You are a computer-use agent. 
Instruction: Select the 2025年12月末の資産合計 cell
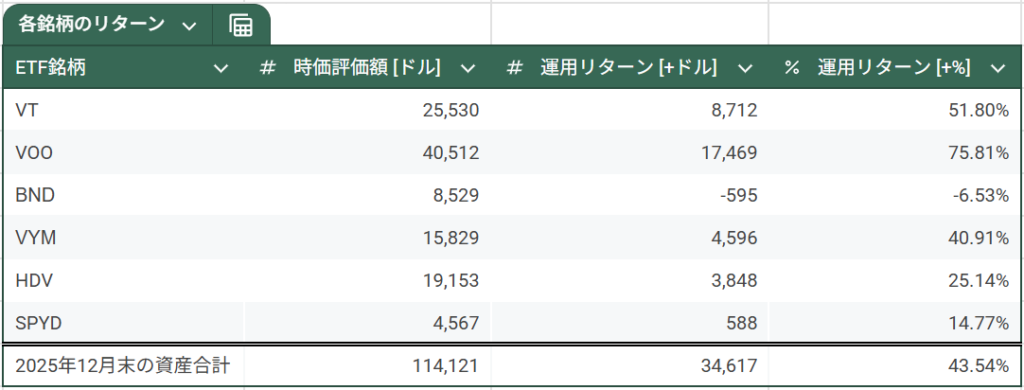coord(123,366)
